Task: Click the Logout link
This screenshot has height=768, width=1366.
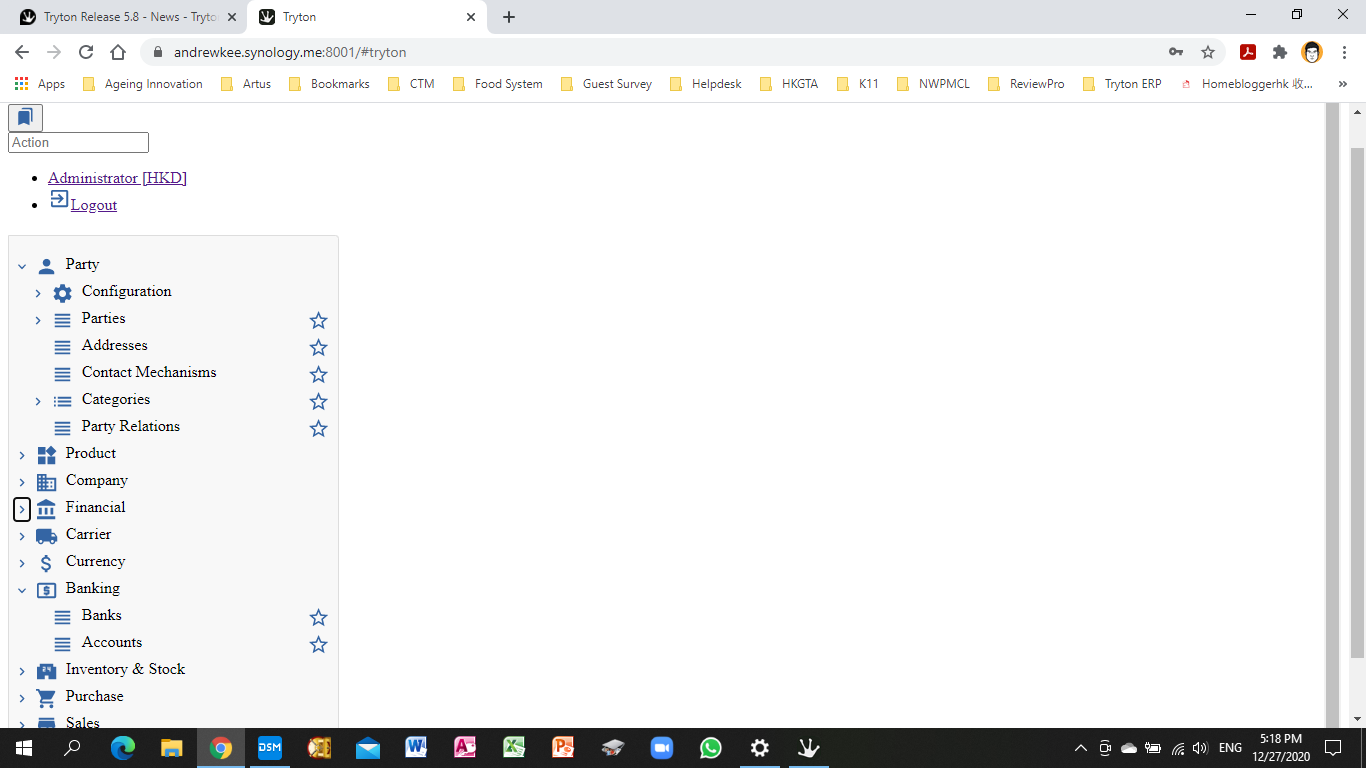Action: (94, 205)
